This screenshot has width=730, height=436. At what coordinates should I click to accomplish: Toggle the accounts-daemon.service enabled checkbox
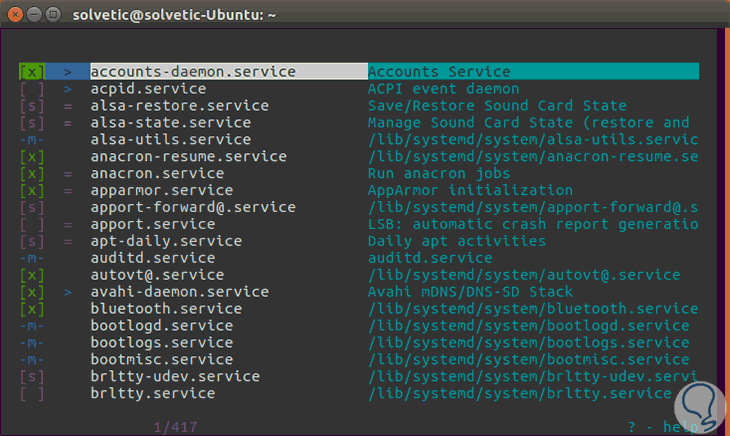[x=32, y=72]
